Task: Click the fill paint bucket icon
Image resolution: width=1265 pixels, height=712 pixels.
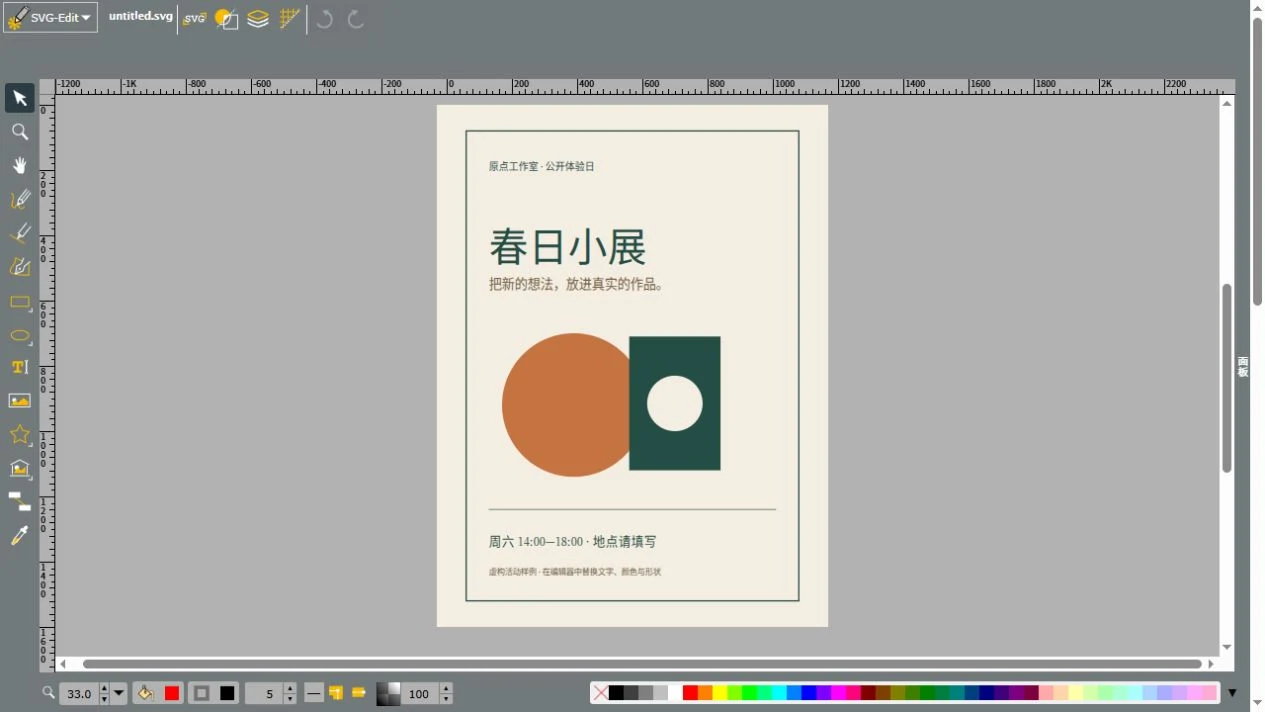Action: [146, 693]
